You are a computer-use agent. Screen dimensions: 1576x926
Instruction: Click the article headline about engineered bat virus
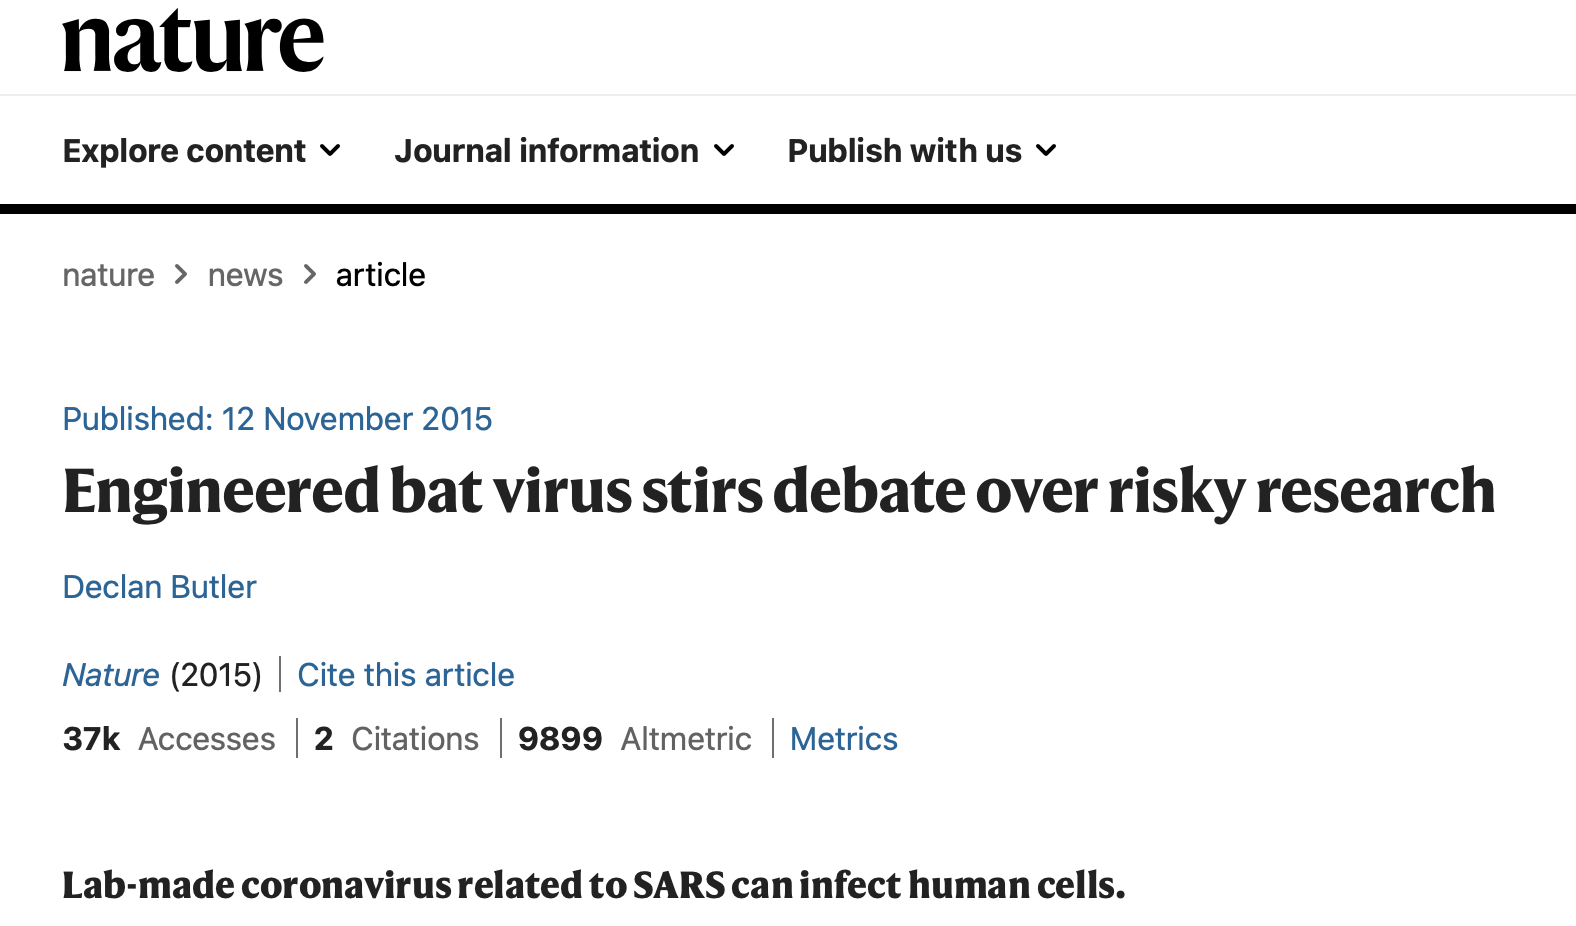pyautogui.click(x=779, y=492)
